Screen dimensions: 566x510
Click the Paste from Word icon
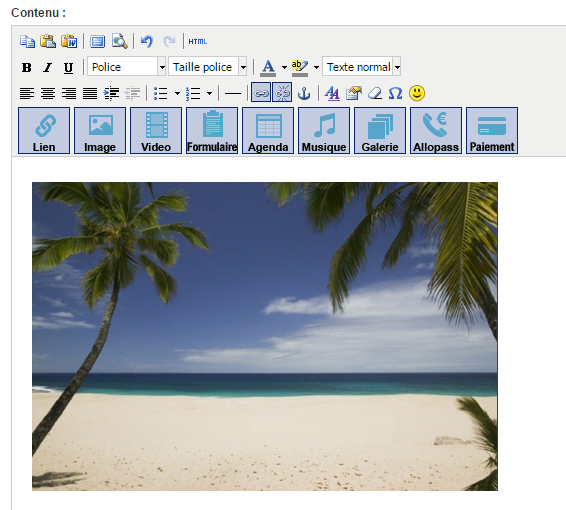[x=69, y=42]
